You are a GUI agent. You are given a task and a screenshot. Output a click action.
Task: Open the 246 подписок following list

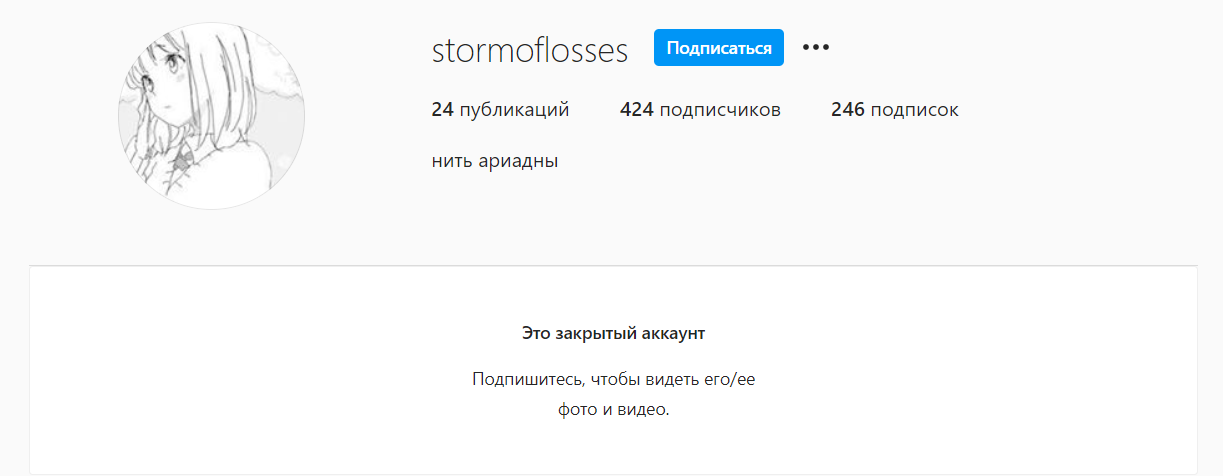click(894, 110)
